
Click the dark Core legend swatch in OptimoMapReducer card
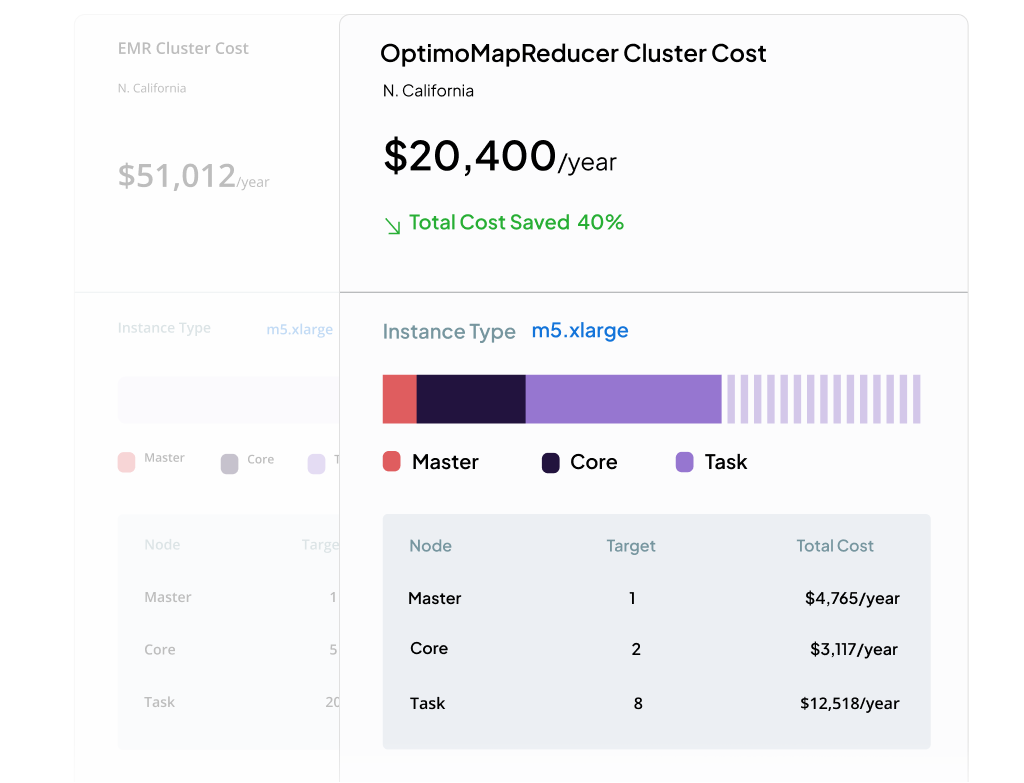click(551, 462)
